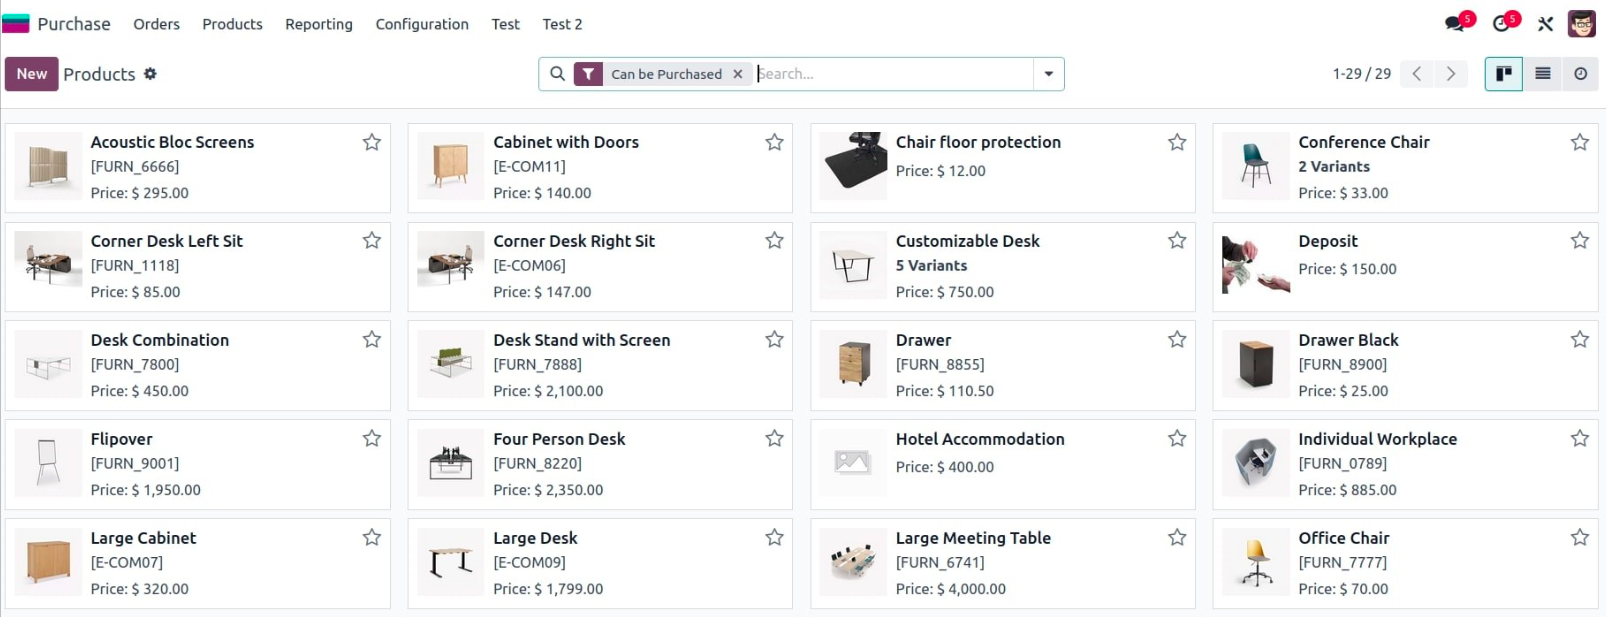1606x617 pixels.
Task: Open the Orders menu
Action: [x=157, y=24]
